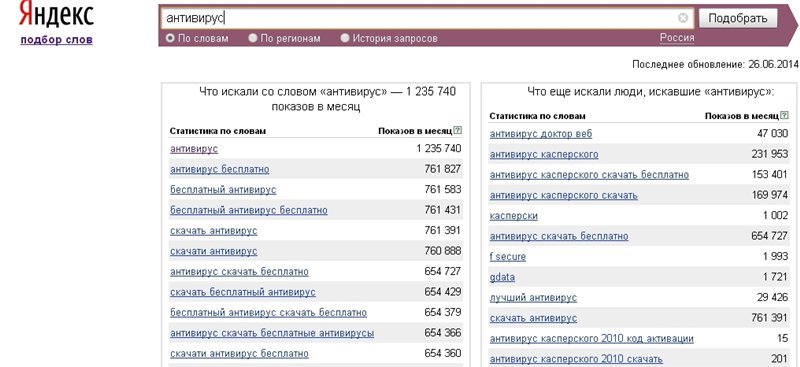Viewport: 800px width, 367px height.
Task: Open the лучший антивирус link
Action: pyautogui.click(x=533, y=298)
